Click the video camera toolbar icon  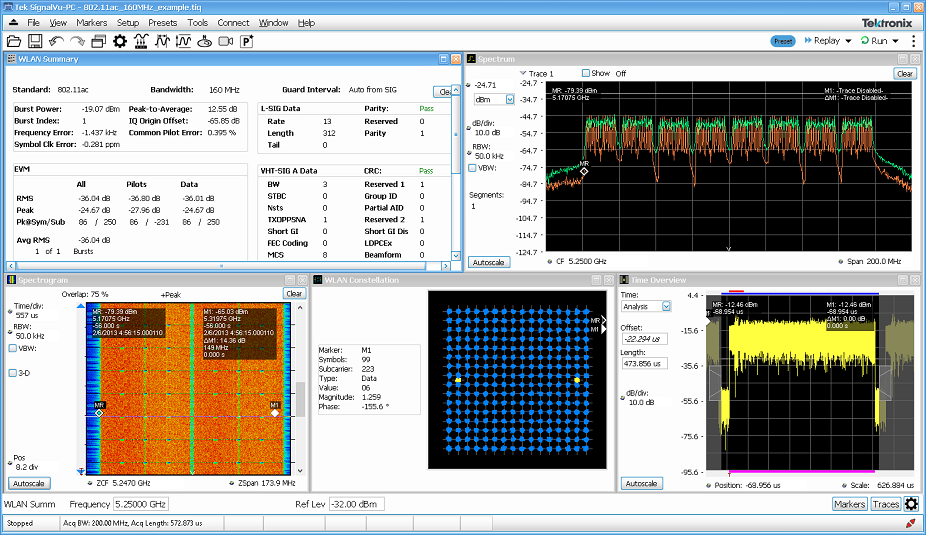pyautogui.click(x=225, y=41)
